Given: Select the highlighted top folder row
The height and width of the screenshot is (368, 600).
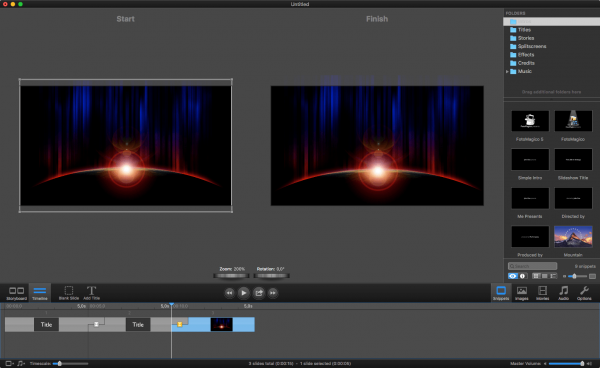Looking at the screenshot, I should click(551, 22).
